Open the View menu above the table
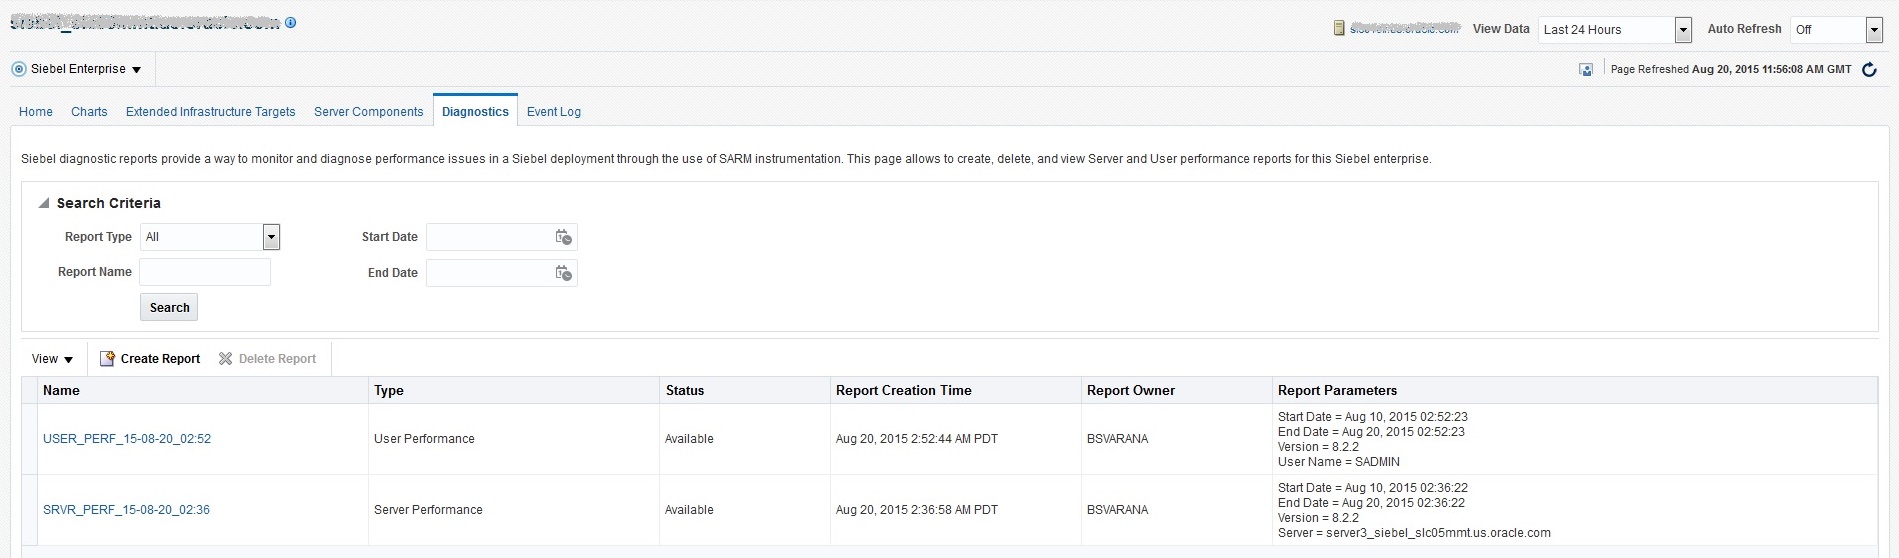 [x=52, y=359]
